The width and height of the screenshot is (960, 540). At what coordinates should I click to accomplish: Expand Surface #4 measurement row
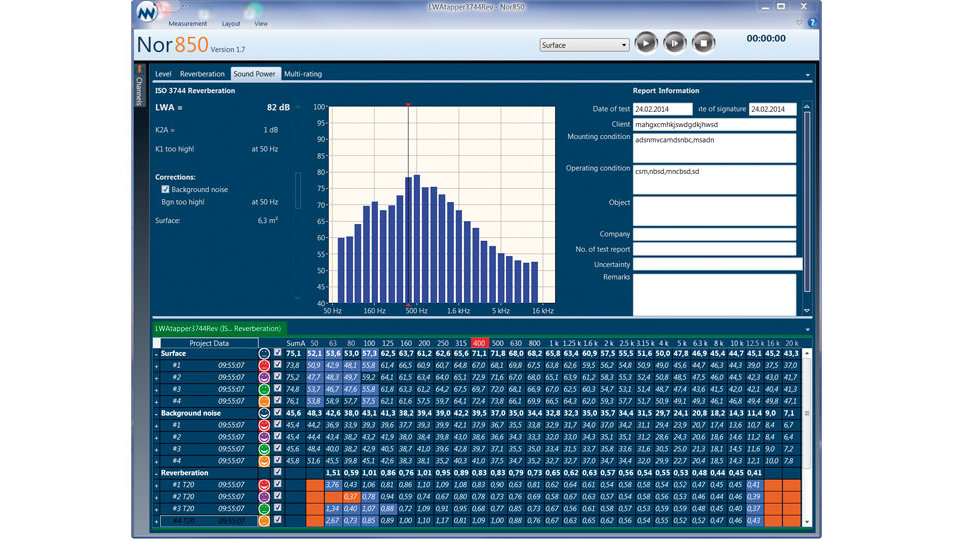pos(156,402)
